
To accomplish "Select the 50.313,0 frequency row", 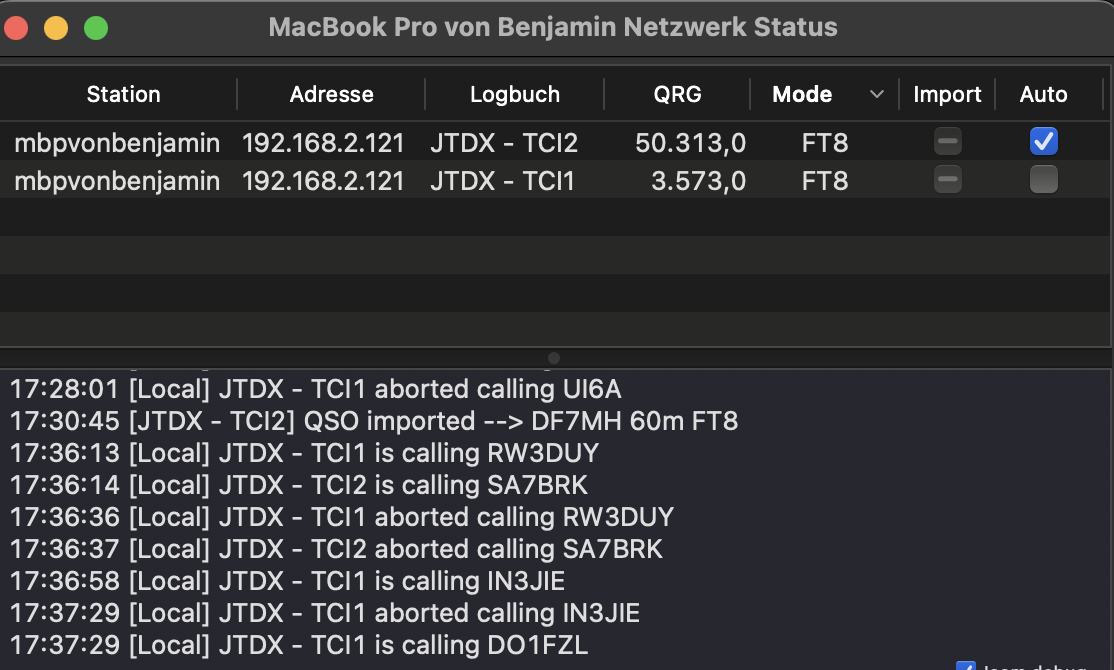I will click(554, 141).
